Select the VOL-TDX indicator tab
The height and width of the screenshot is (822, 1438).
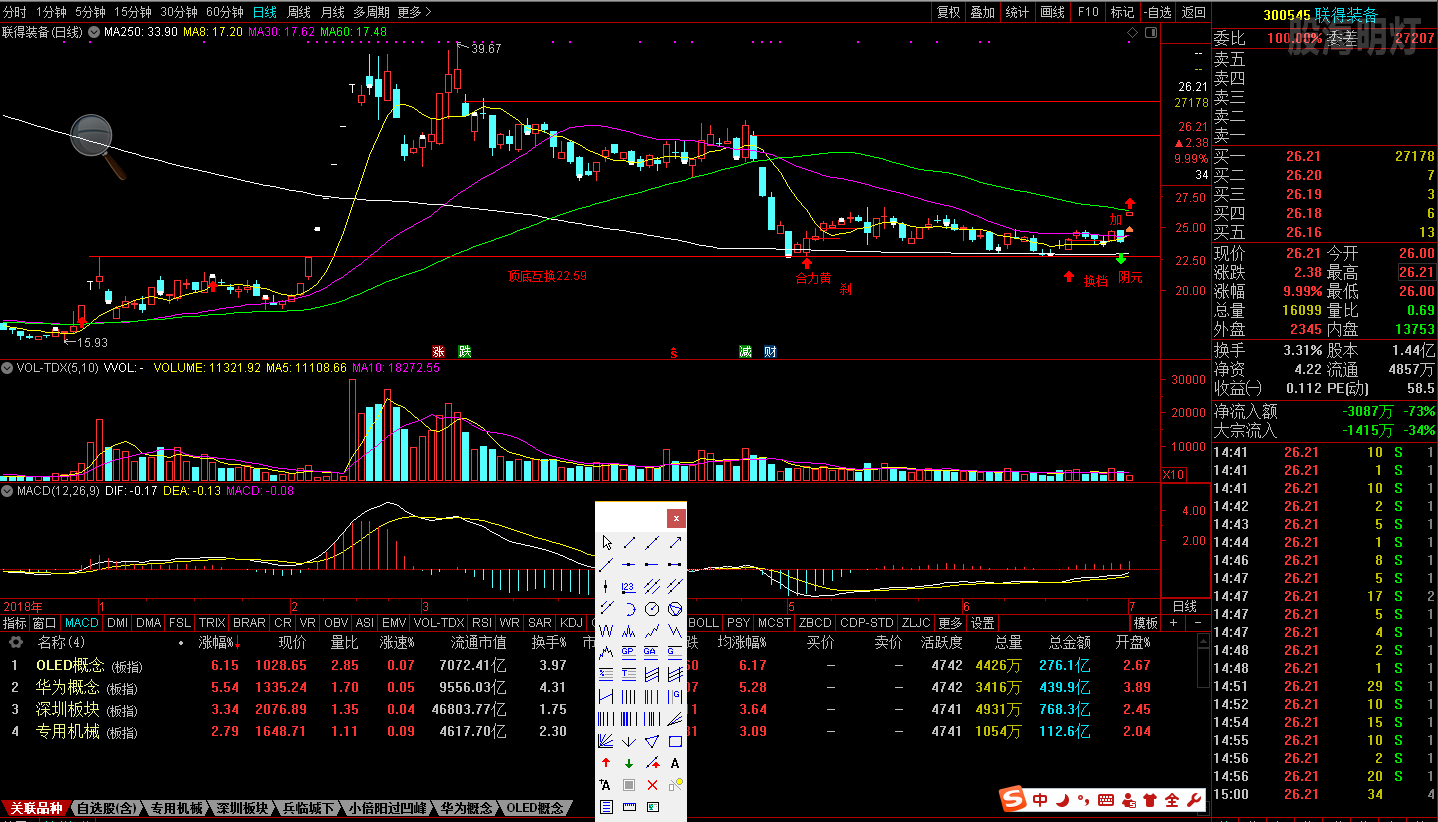[x=439, y=623]
